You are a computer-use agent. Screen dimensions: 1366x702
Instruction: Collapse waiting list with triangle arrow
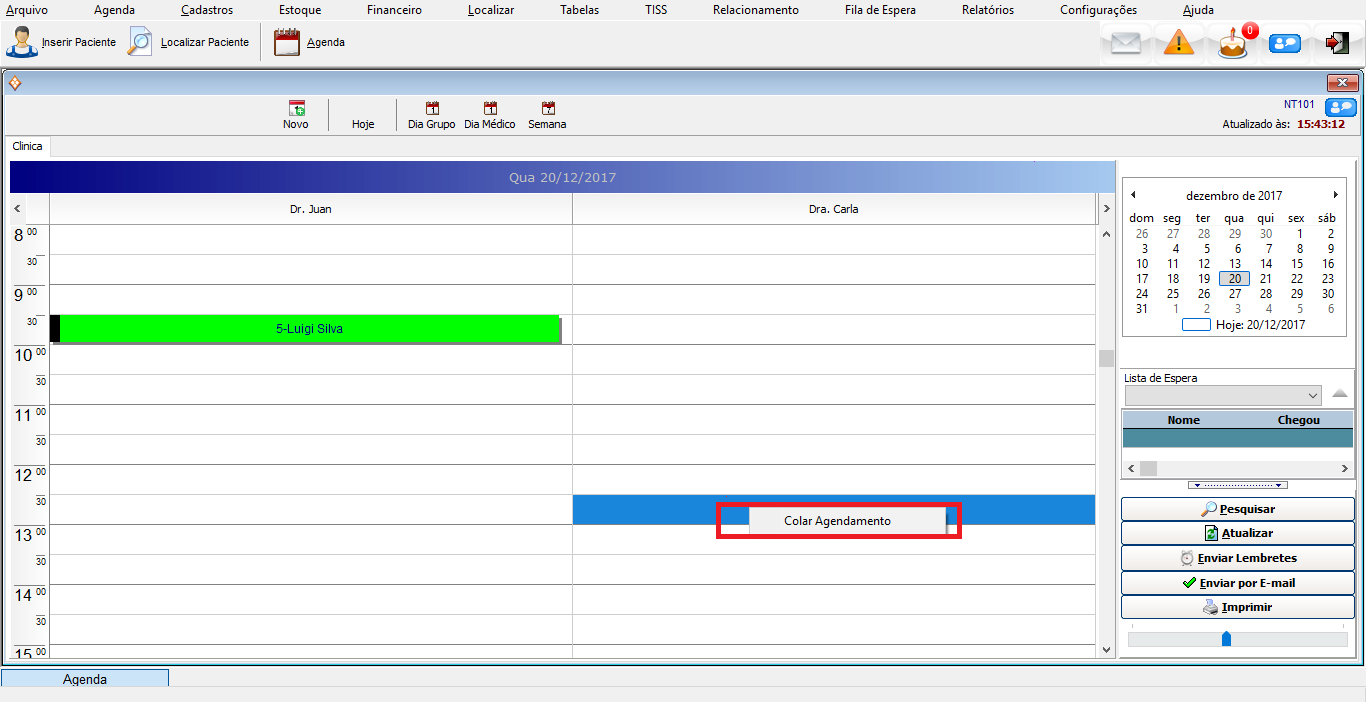pyautogui.click(x=1340, y=393)
